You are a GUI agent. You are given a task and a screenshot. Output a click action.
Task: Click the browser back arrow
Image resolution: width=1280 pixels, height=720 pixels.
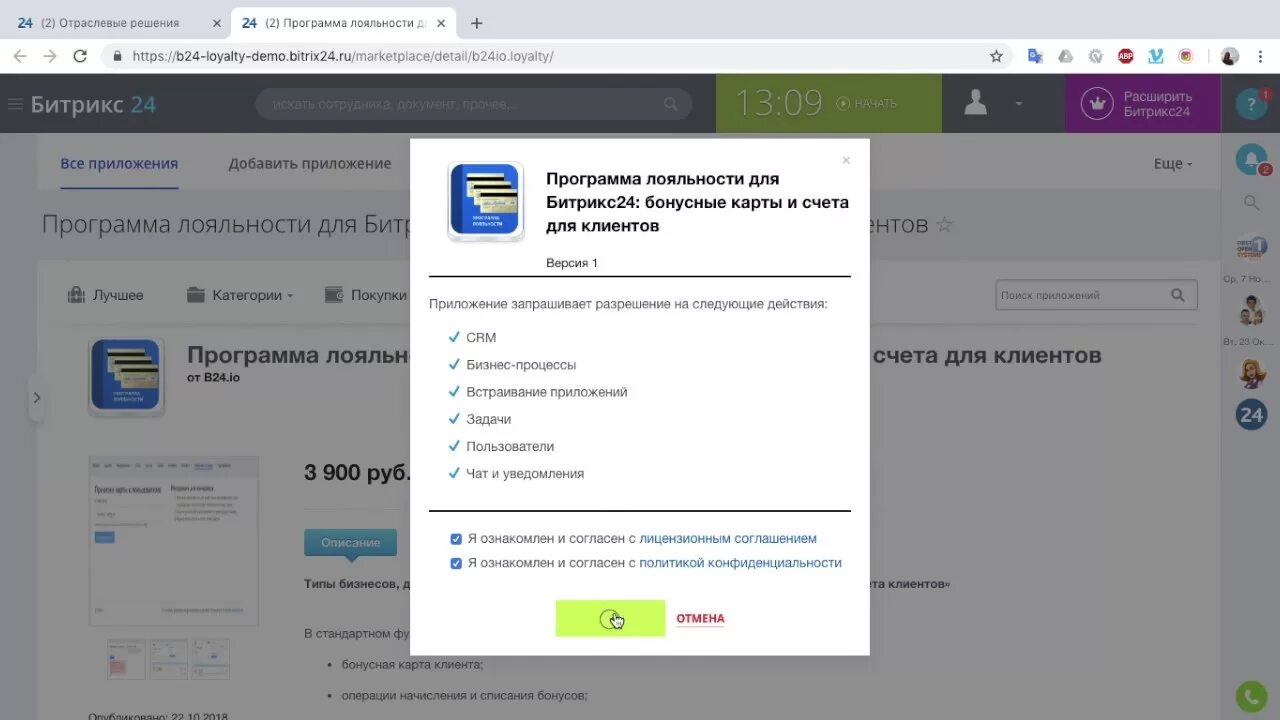(x=20, y=57)
